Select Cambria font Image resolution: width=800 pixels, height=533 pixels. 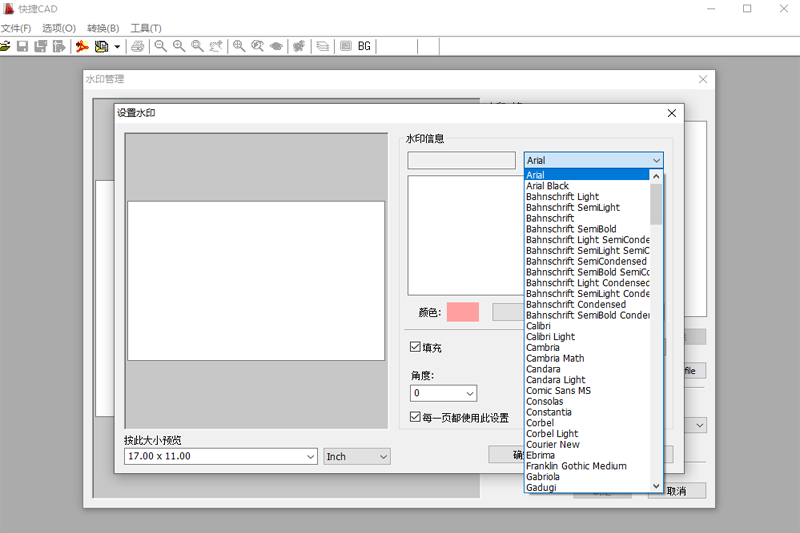[x=587, y=347]
